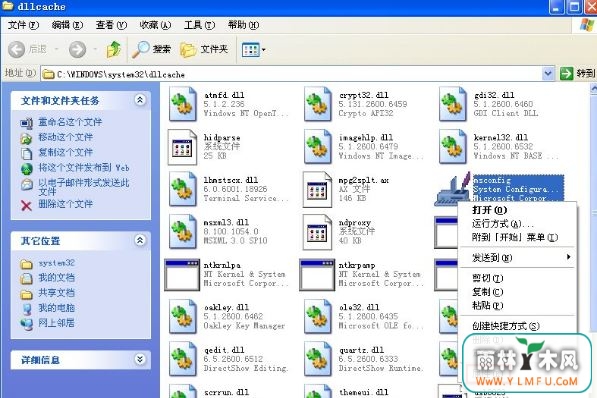Open the 帮助(H) menu
The image size is (597, 398).
(244, 25)
